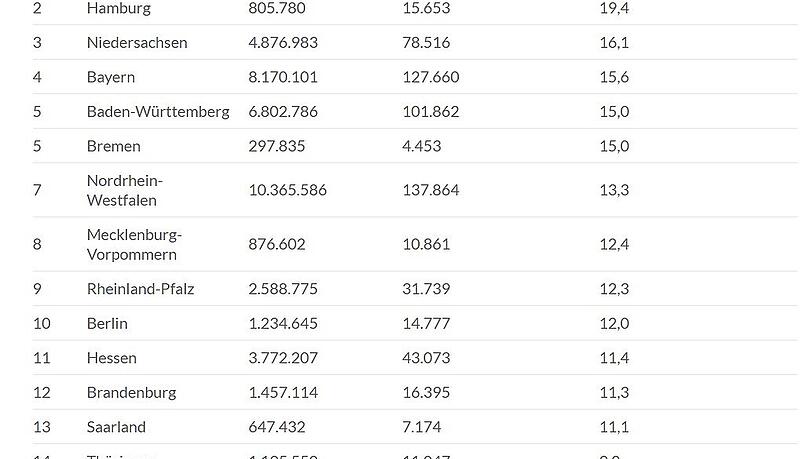Click the 137.864 value cell
Image resolution: width=812 pixels, height=459 pixels.
tap(431, 190)
